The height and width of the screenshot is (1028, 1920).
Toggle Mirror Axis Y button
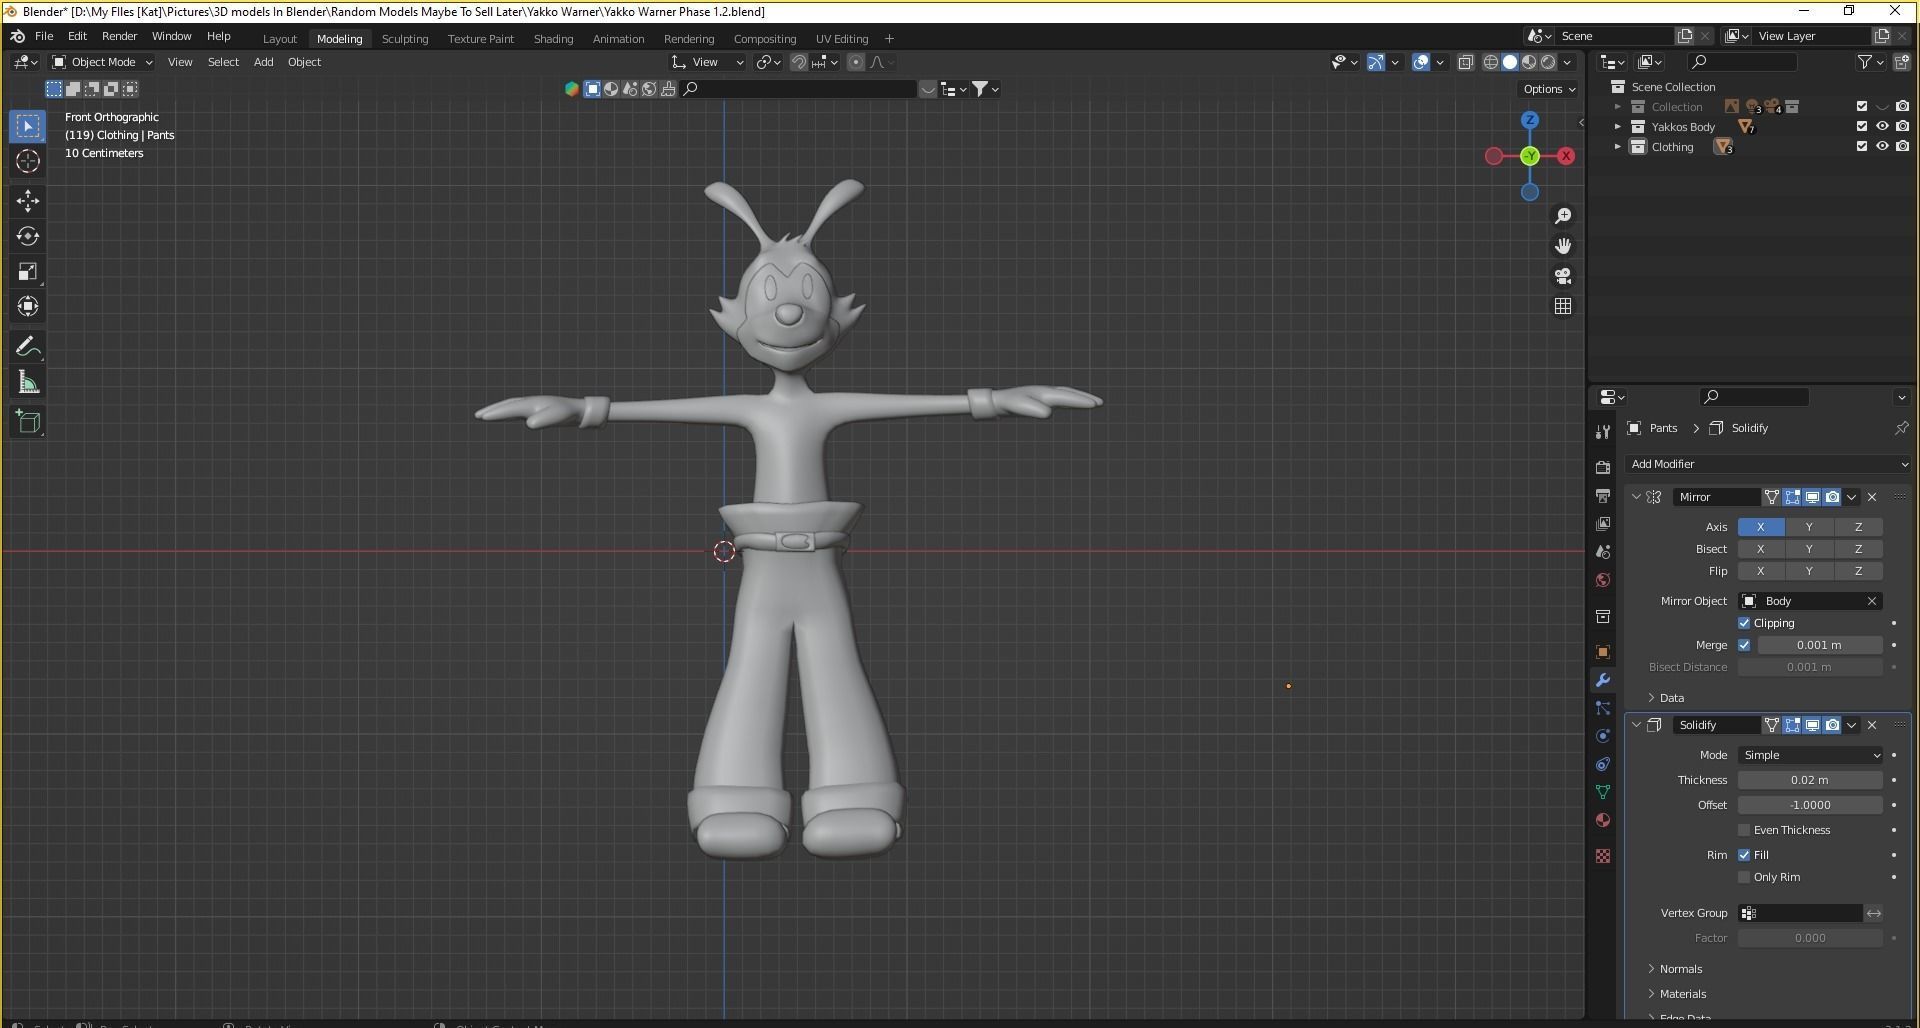(1809, 527)
